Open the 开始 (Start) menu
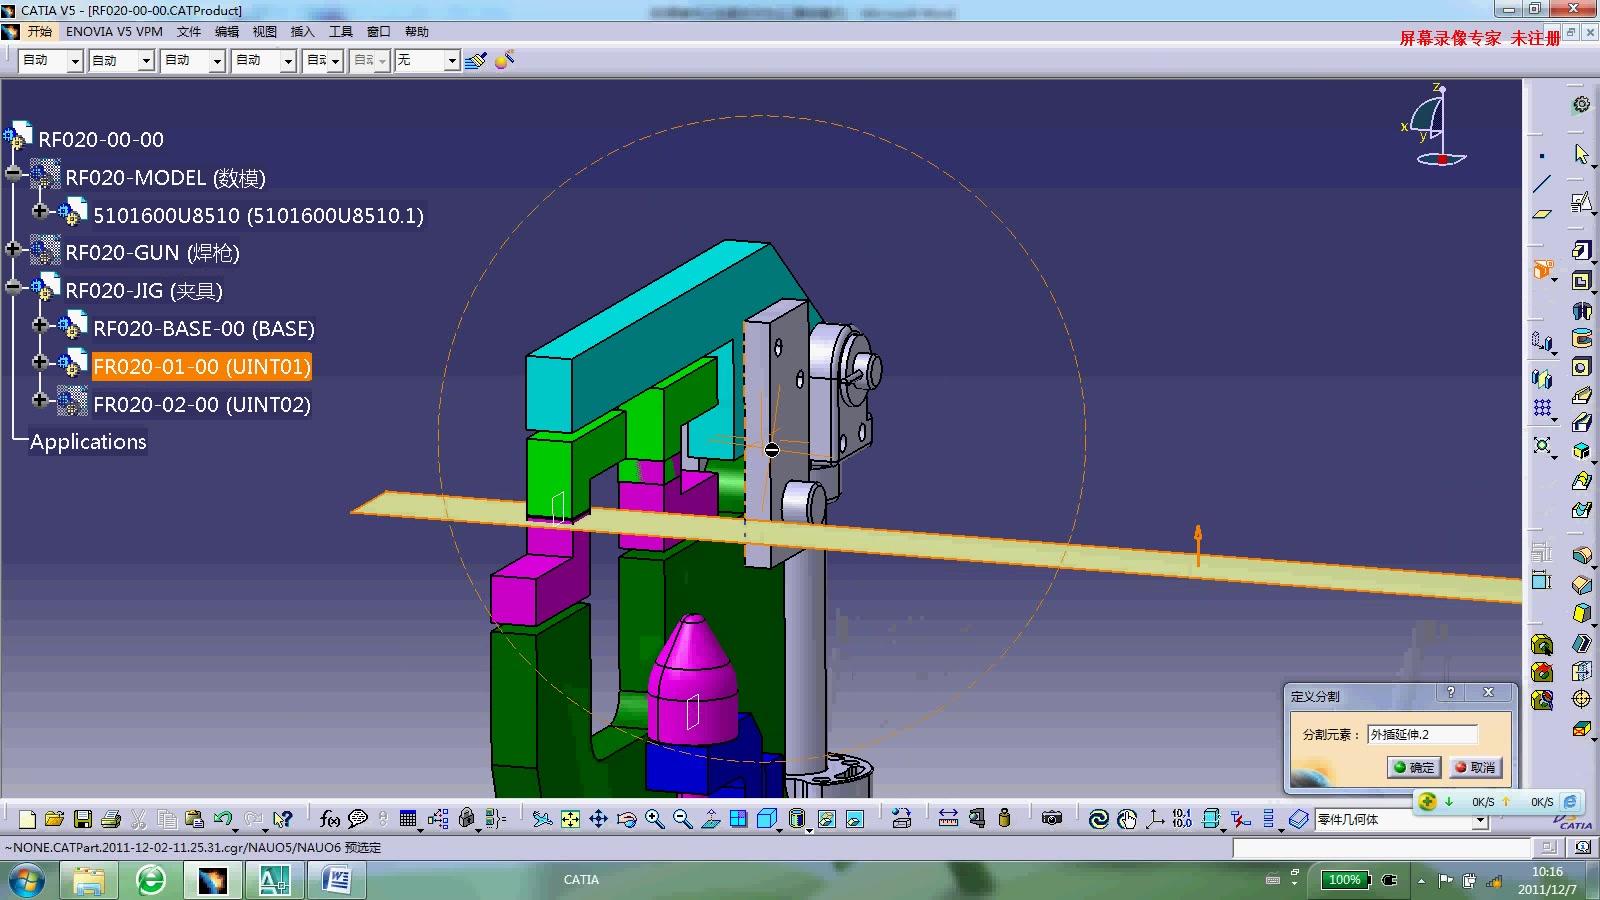 pyautogui.click(x=39, y=32)
